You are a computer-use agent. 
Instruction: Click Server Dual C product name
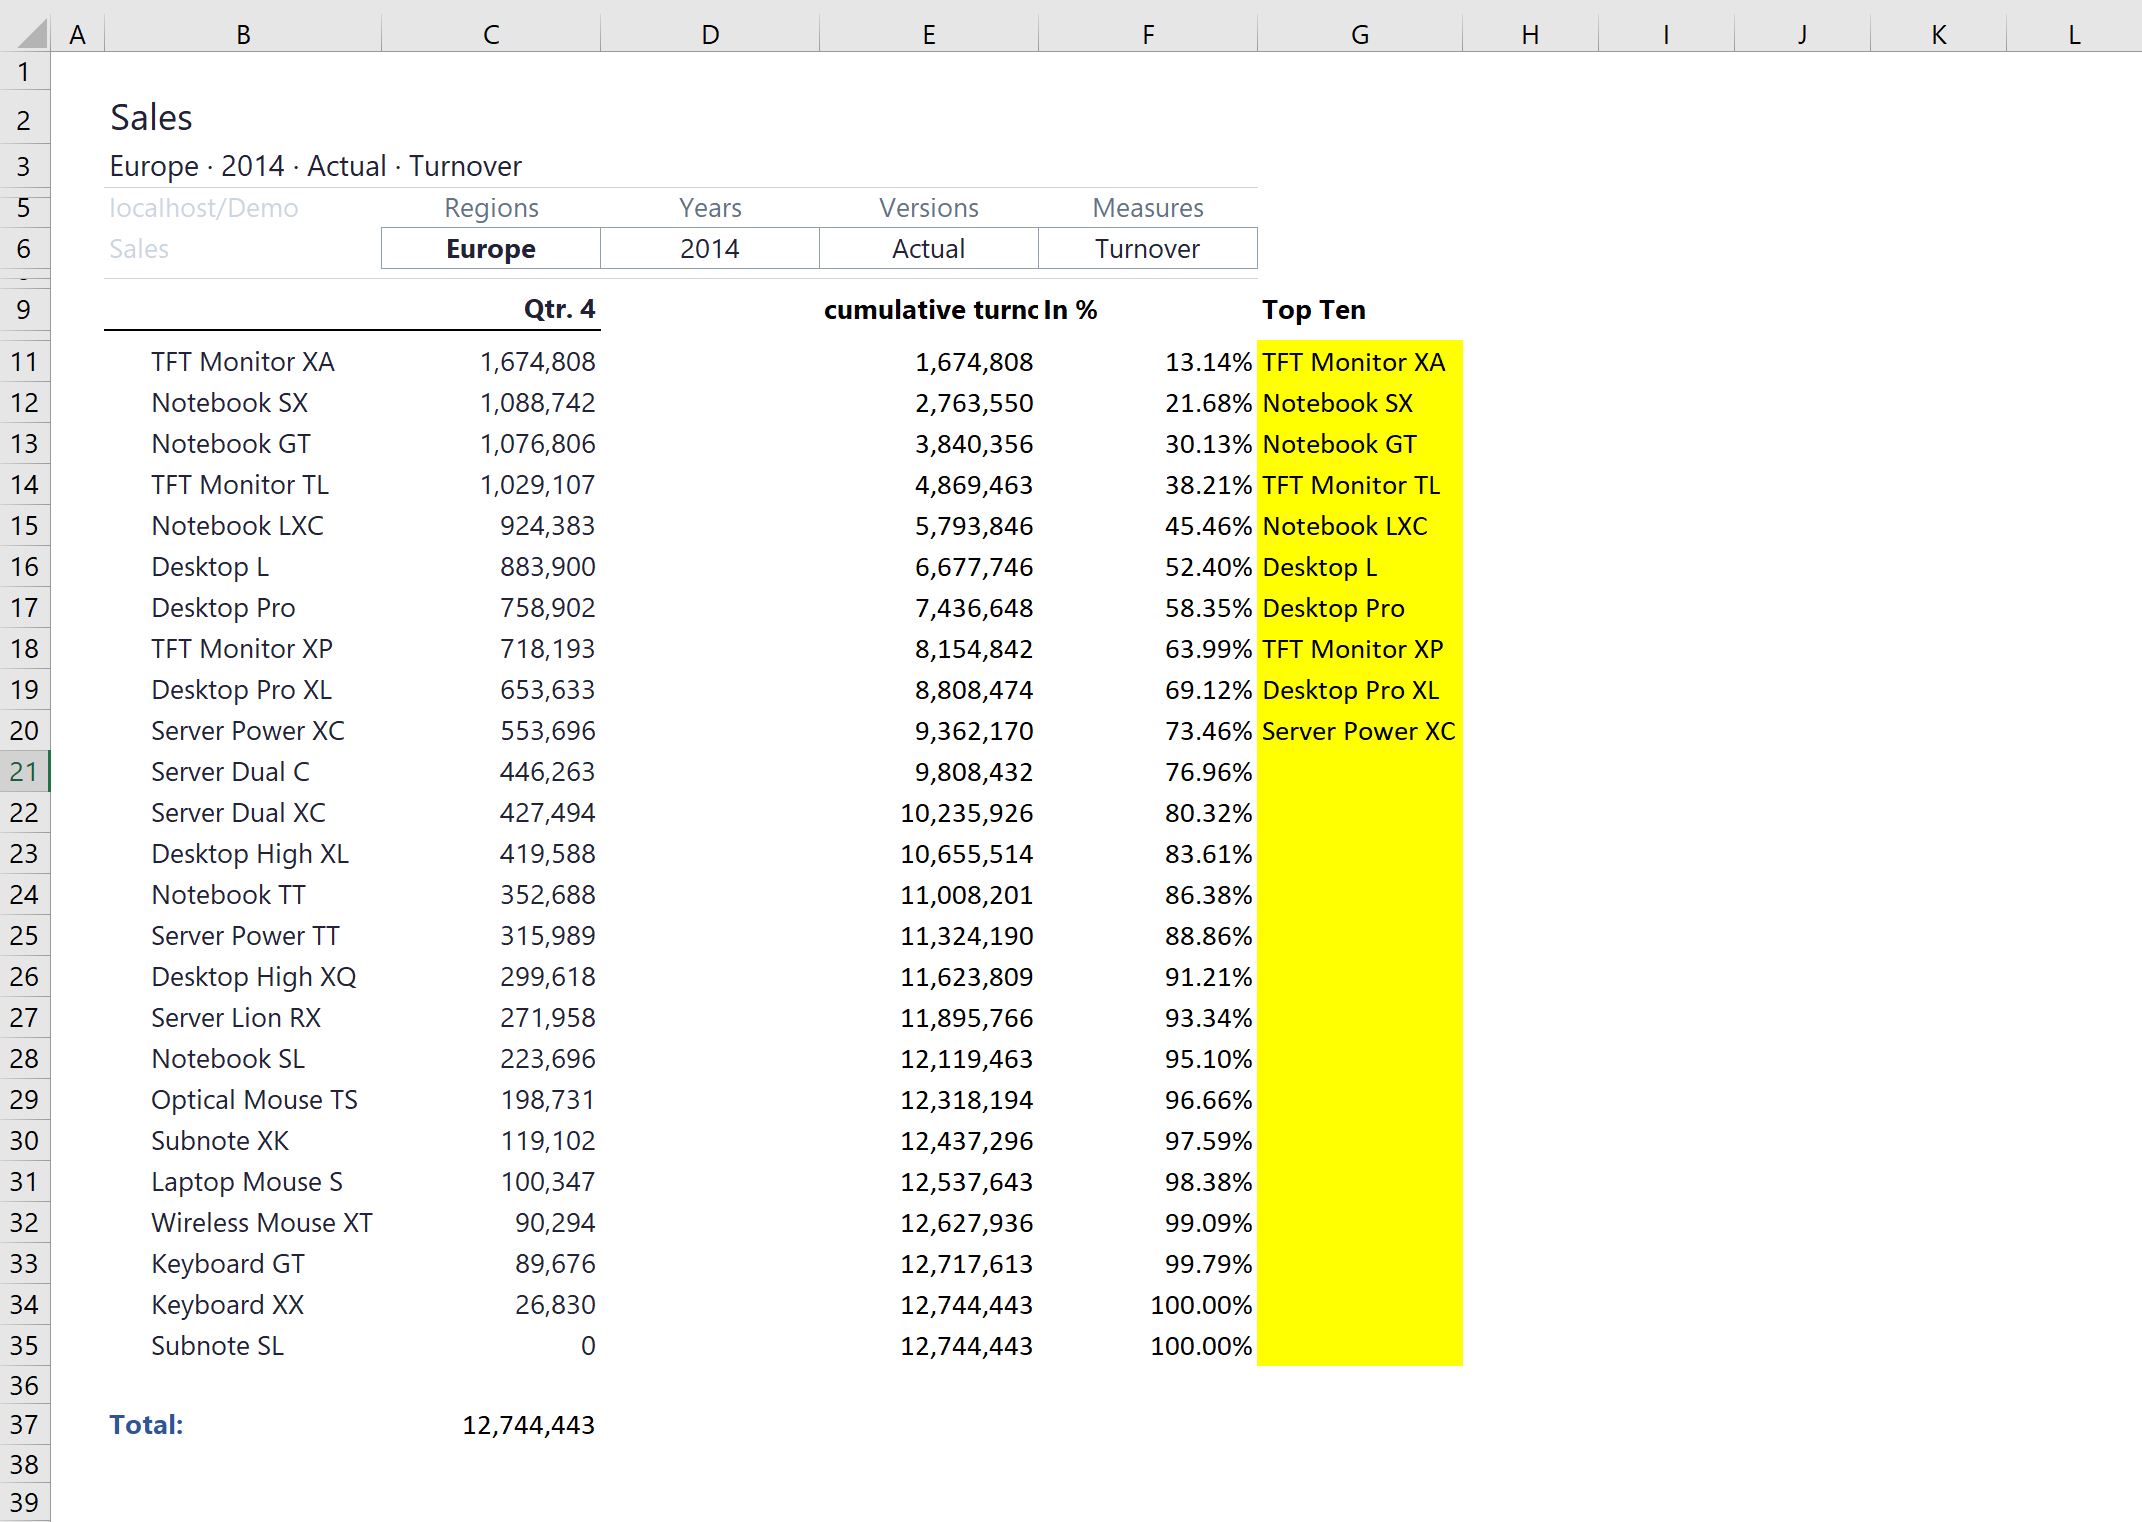pyautogui.click(x=230, y=772)
